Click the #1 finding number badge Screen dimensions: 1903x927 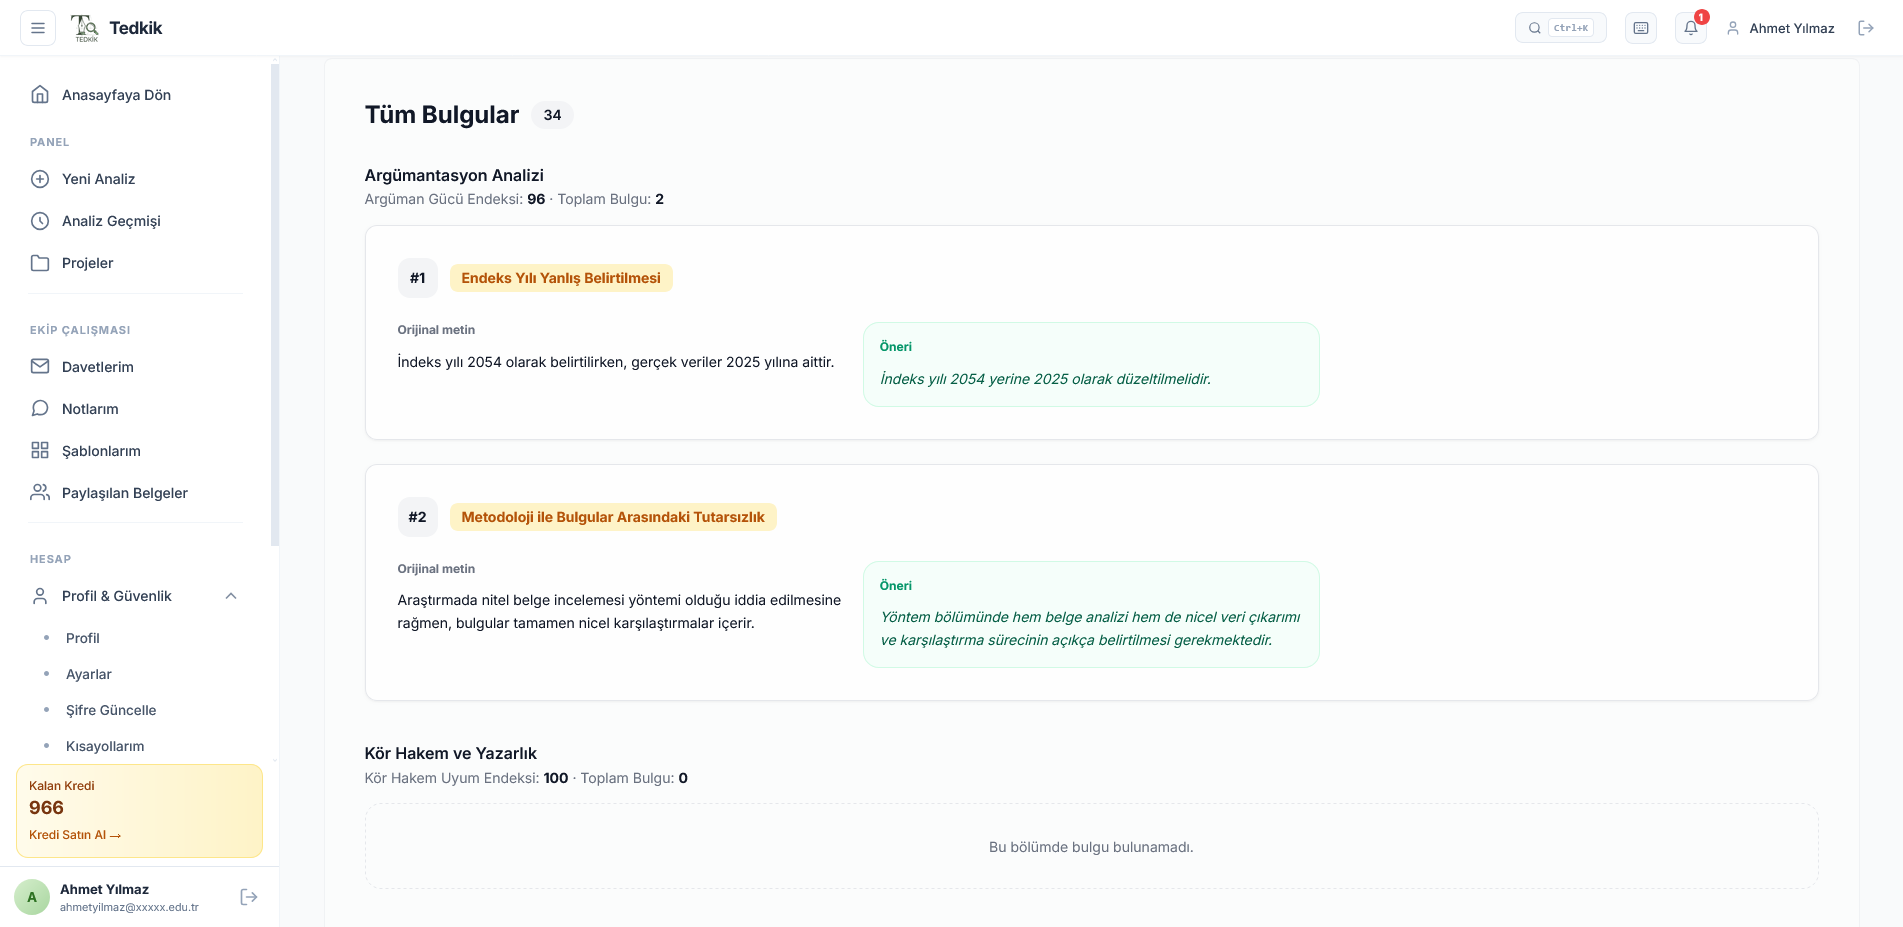418,278
